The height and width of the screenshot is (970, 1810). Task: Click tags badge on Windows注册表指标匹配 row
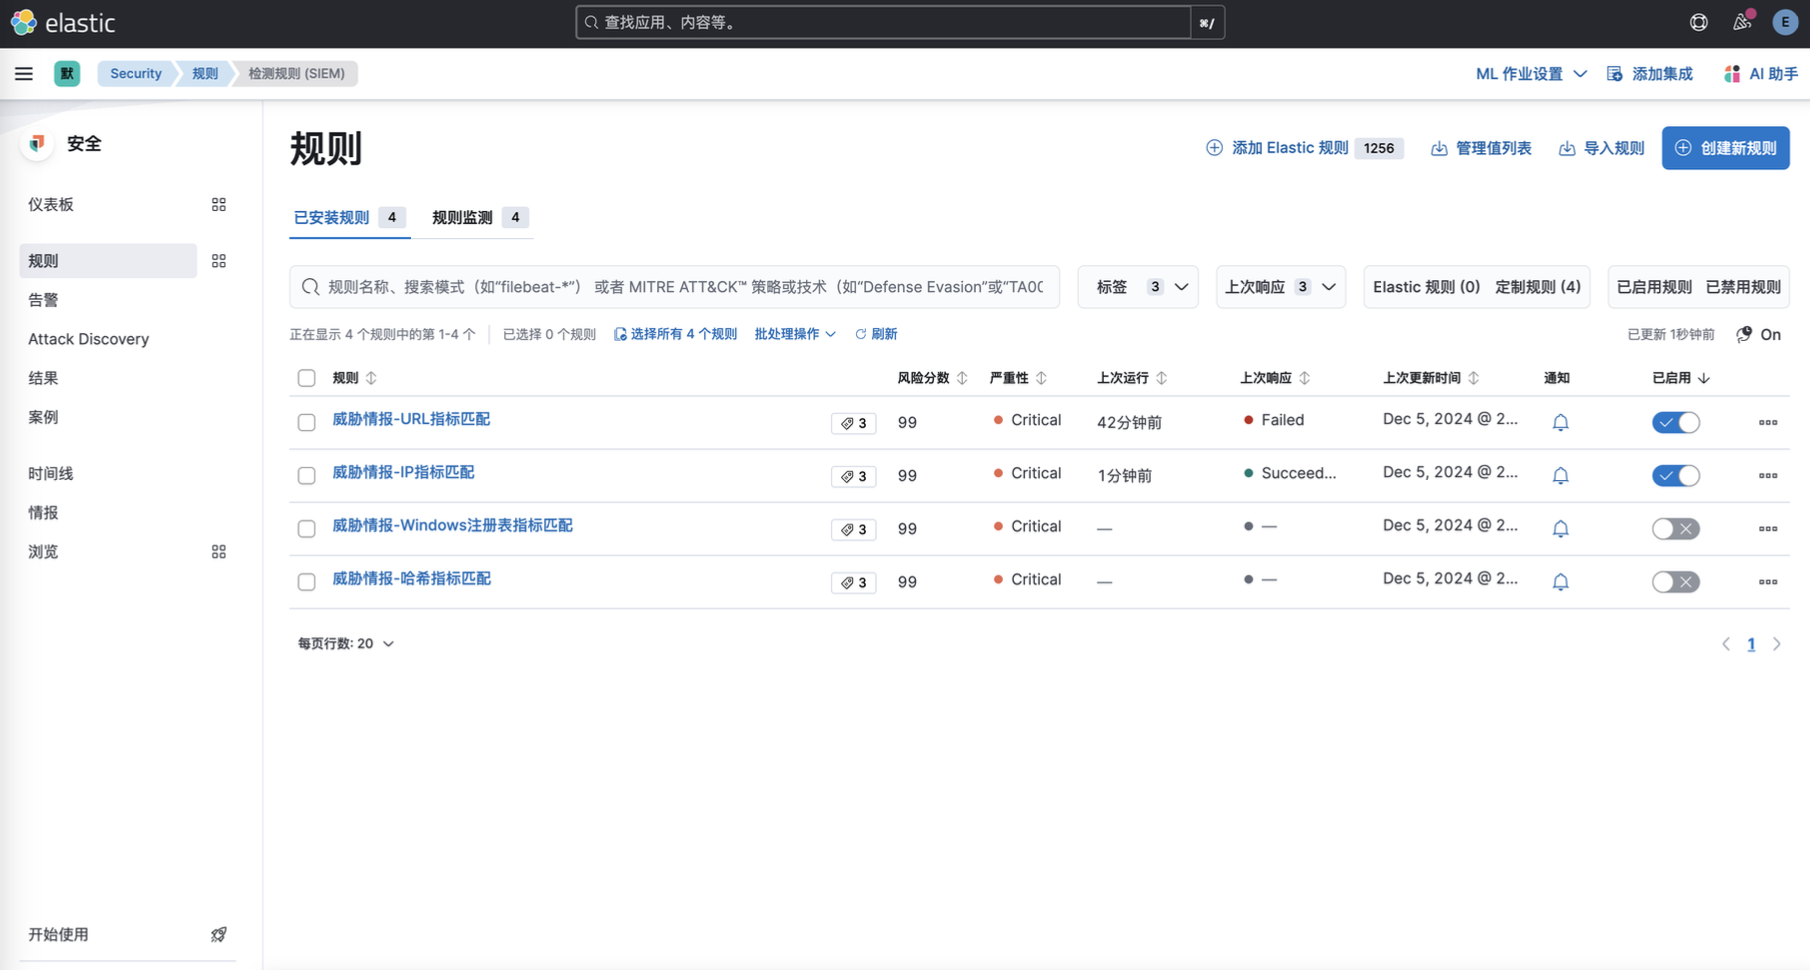click(x=853, y=529)
